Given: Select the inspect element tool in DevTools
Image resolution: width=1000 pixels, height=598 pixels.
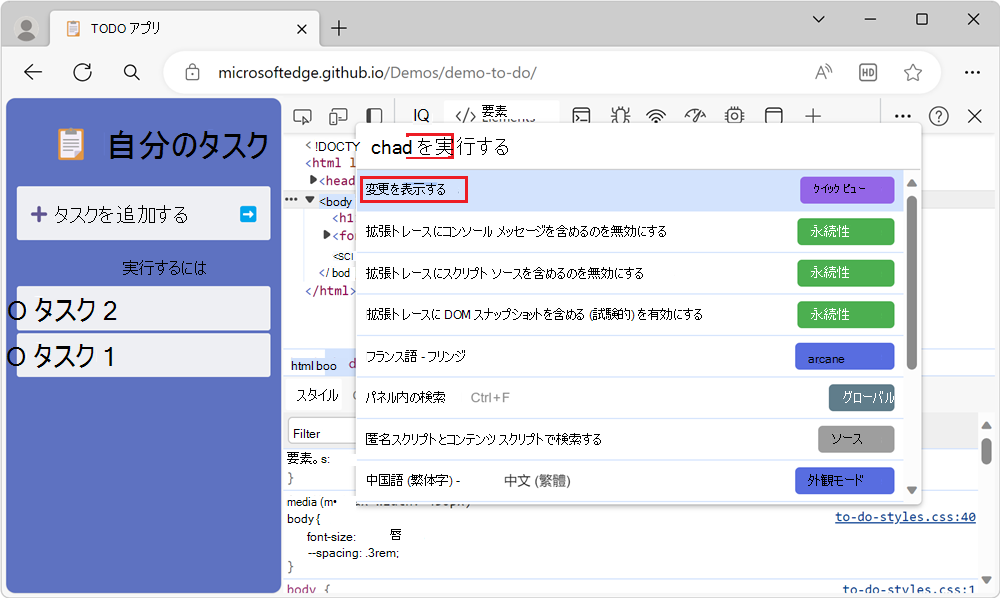Looking at the screenshot, I should point(302,116).
